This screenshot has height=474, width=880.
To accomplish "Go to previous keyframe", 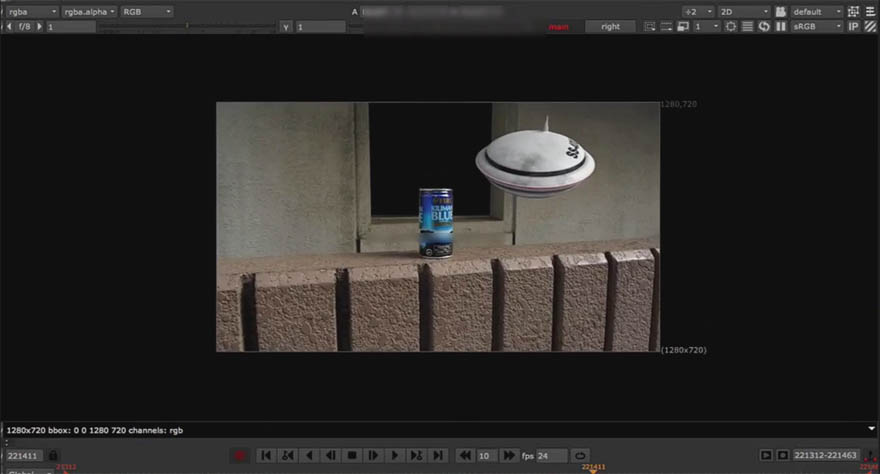I will (x=287, y=455).
